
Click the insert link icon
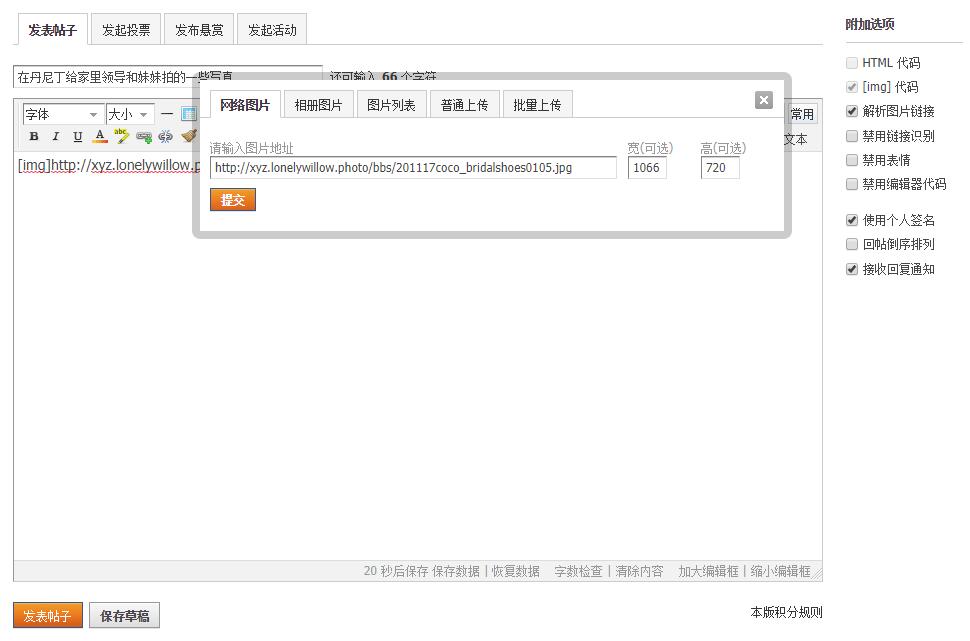pos(144,137)
